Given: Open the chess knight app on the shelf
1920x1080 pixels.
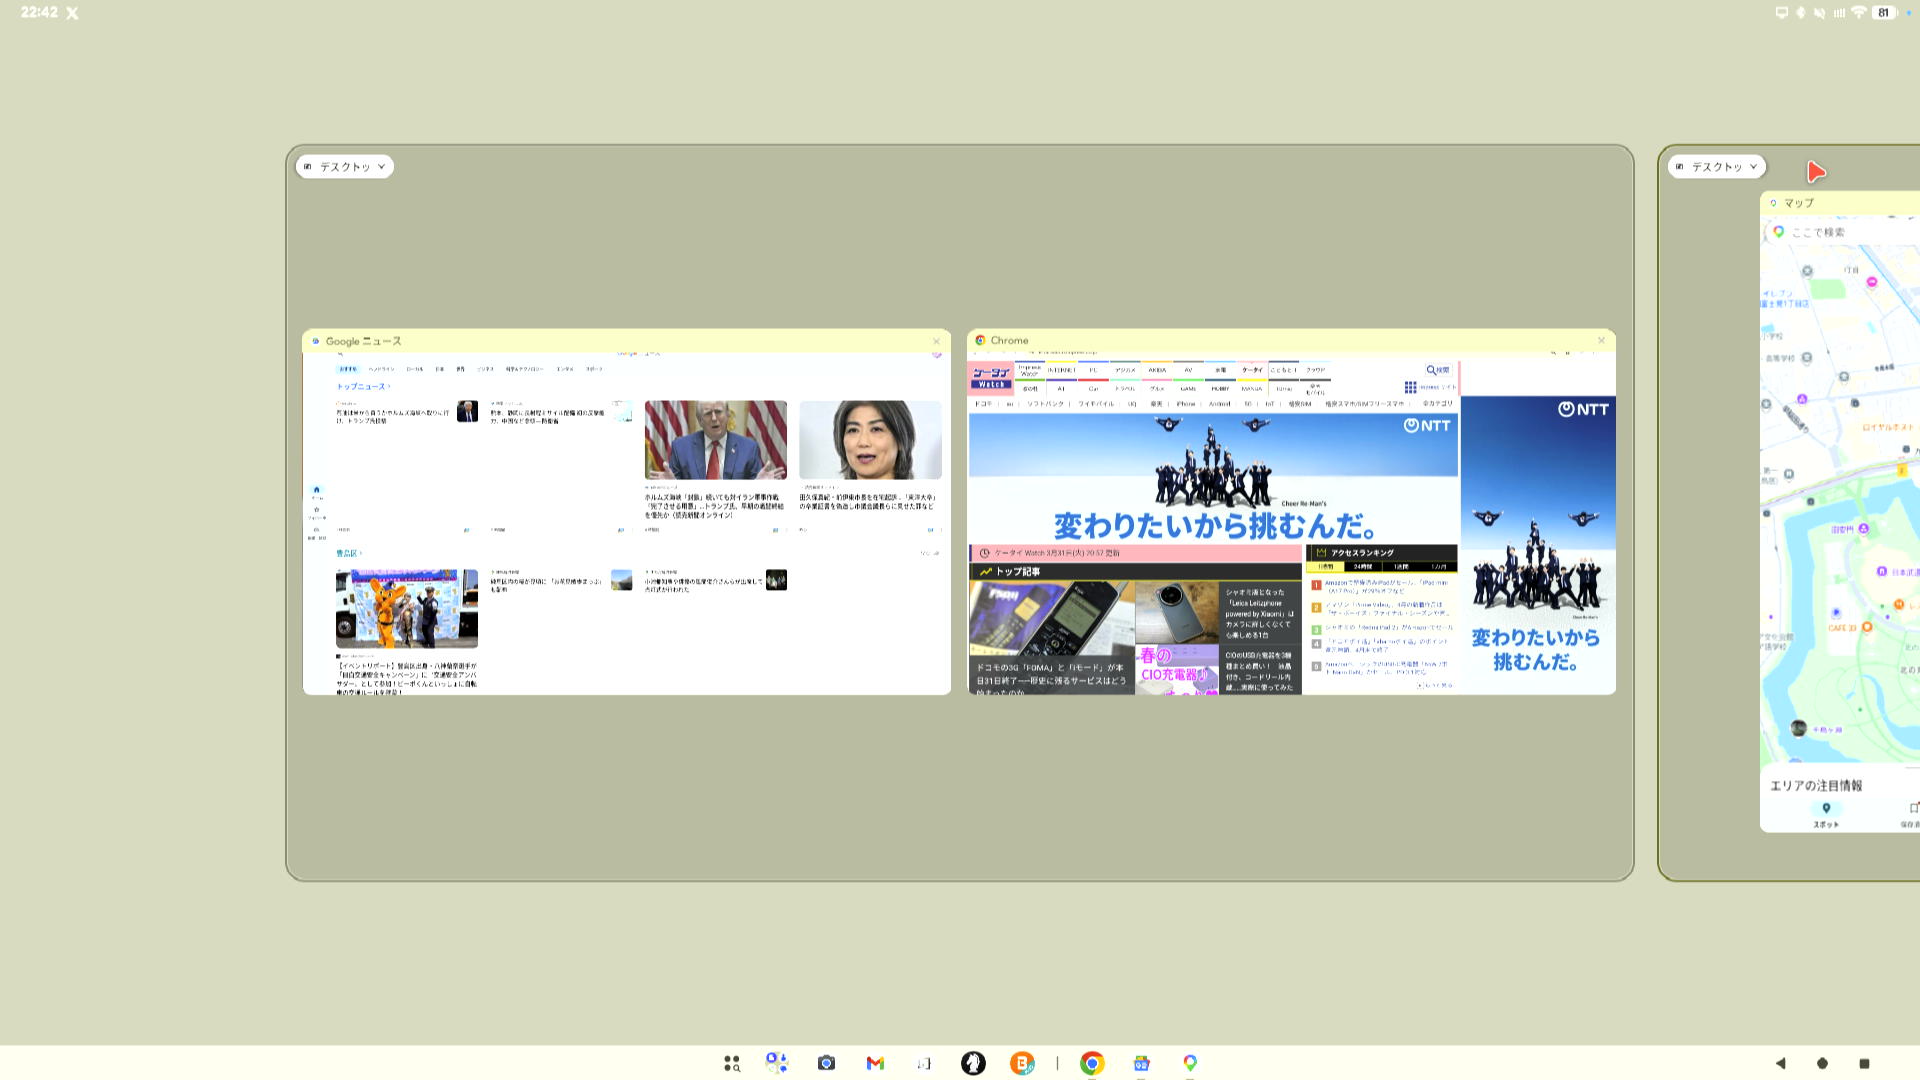Looking at the screenshot, I should [972, 1063].
